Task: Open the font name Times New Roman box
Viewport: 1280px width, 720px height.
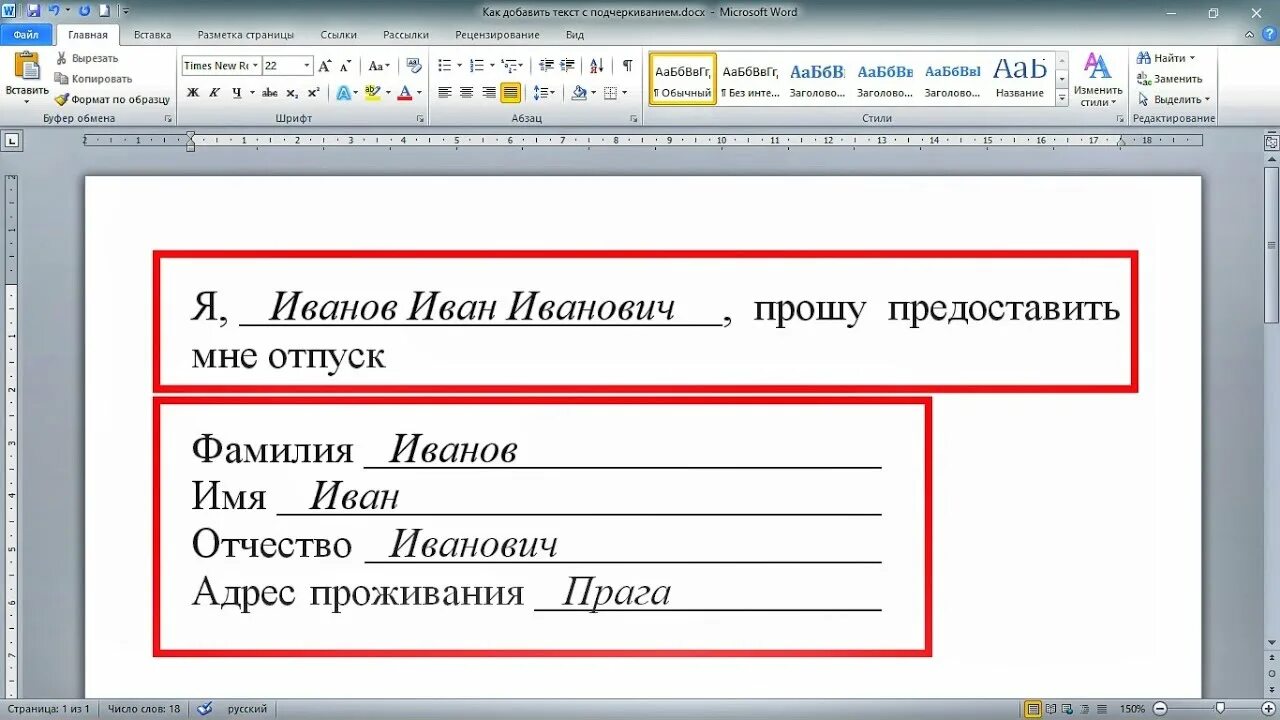Action: point(221,66)
